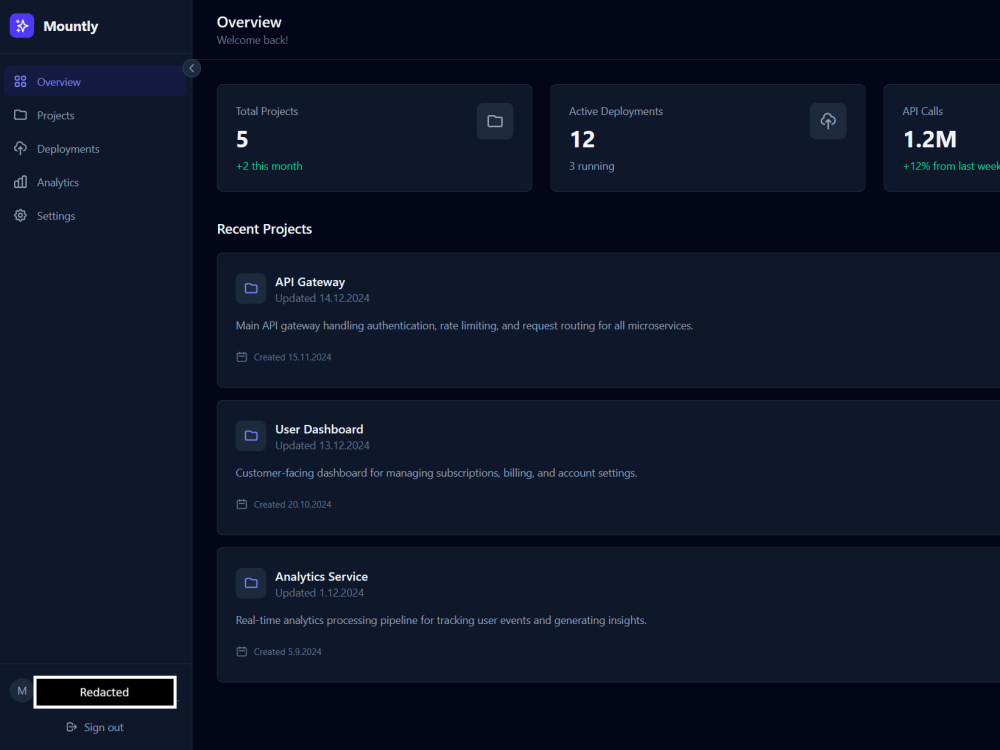Click the API Gateway description text
1000x750 pixels.
click(464, 325)
